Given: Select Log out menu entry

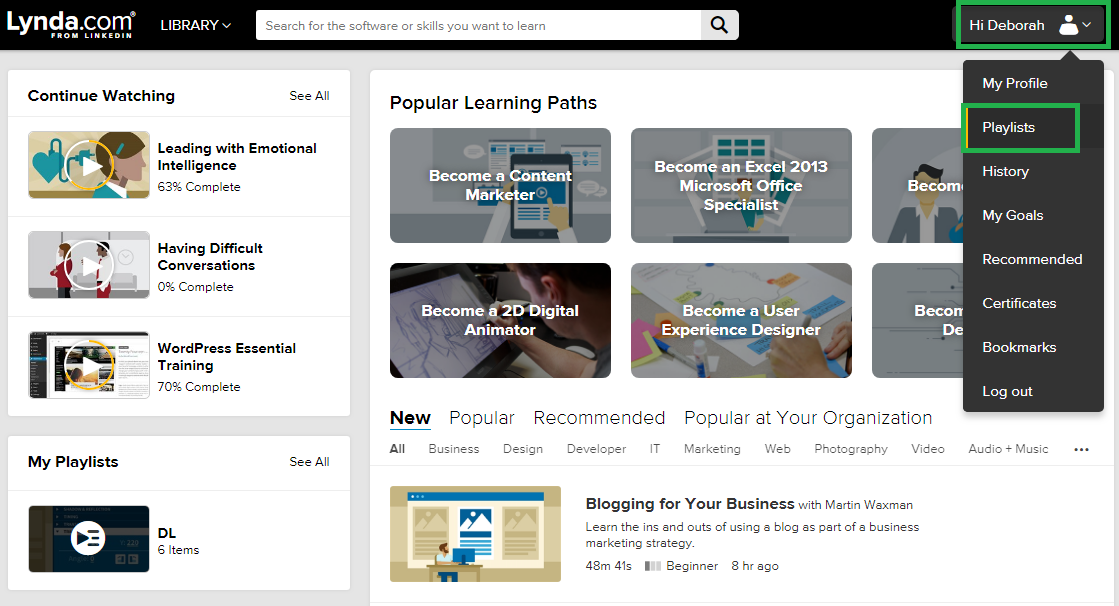Looking at the screenshot, I should tap(1007, 391).
